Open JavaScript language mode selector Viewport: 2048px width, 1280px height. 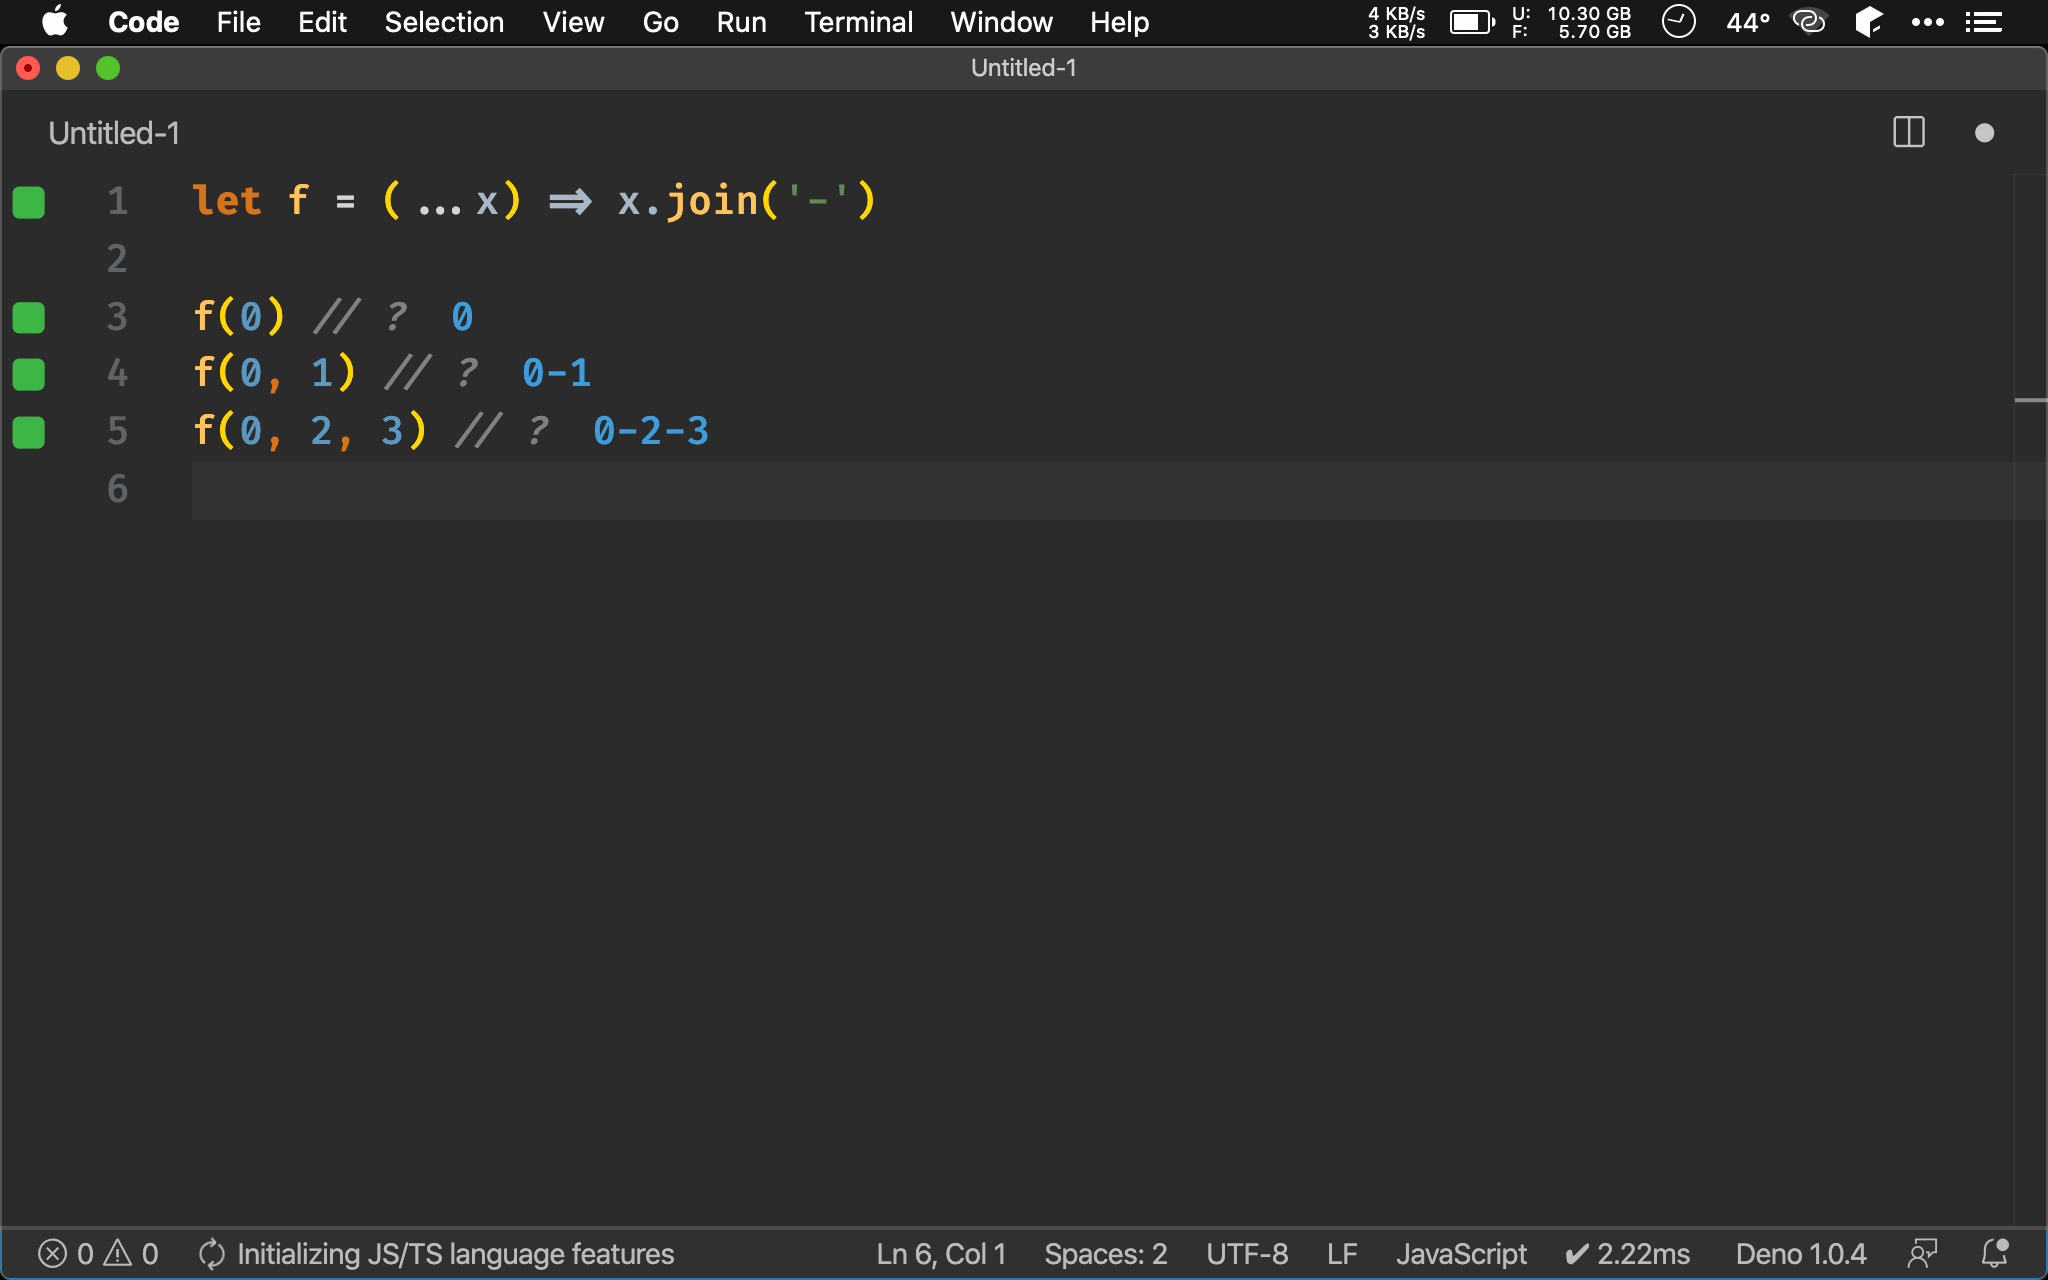pyautogui.click(x=1461, y=1254)
